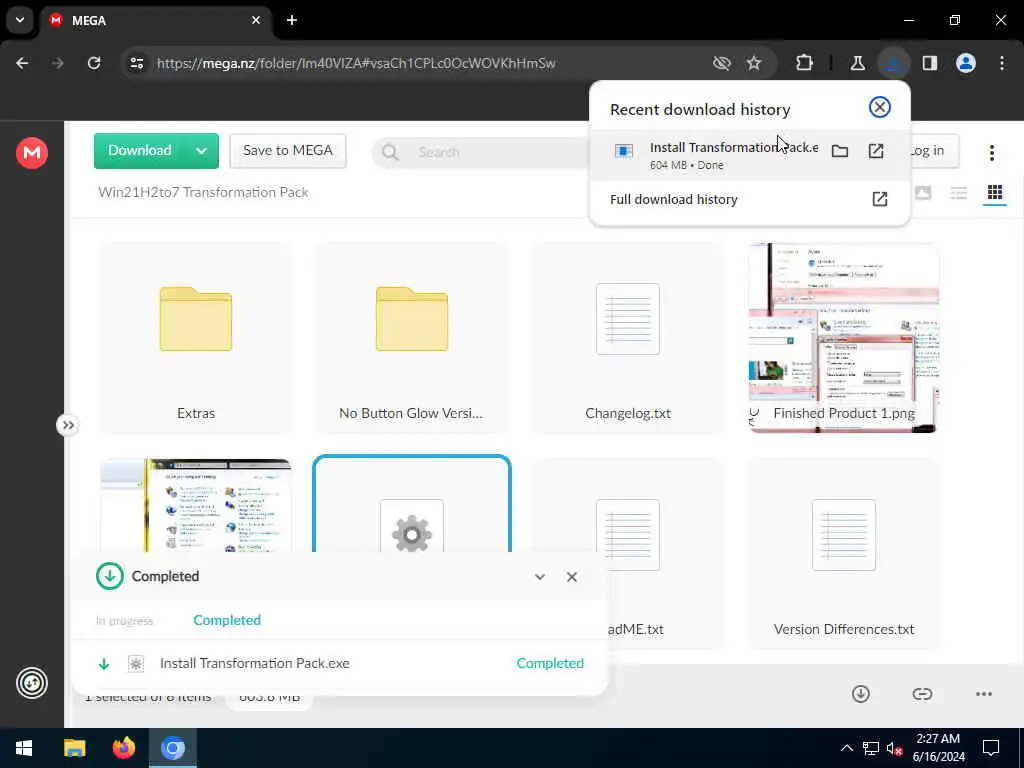Select Finished Product 1.png thumbnail
The width and height of the screenshot is (1024, 768).
point(844,338)
